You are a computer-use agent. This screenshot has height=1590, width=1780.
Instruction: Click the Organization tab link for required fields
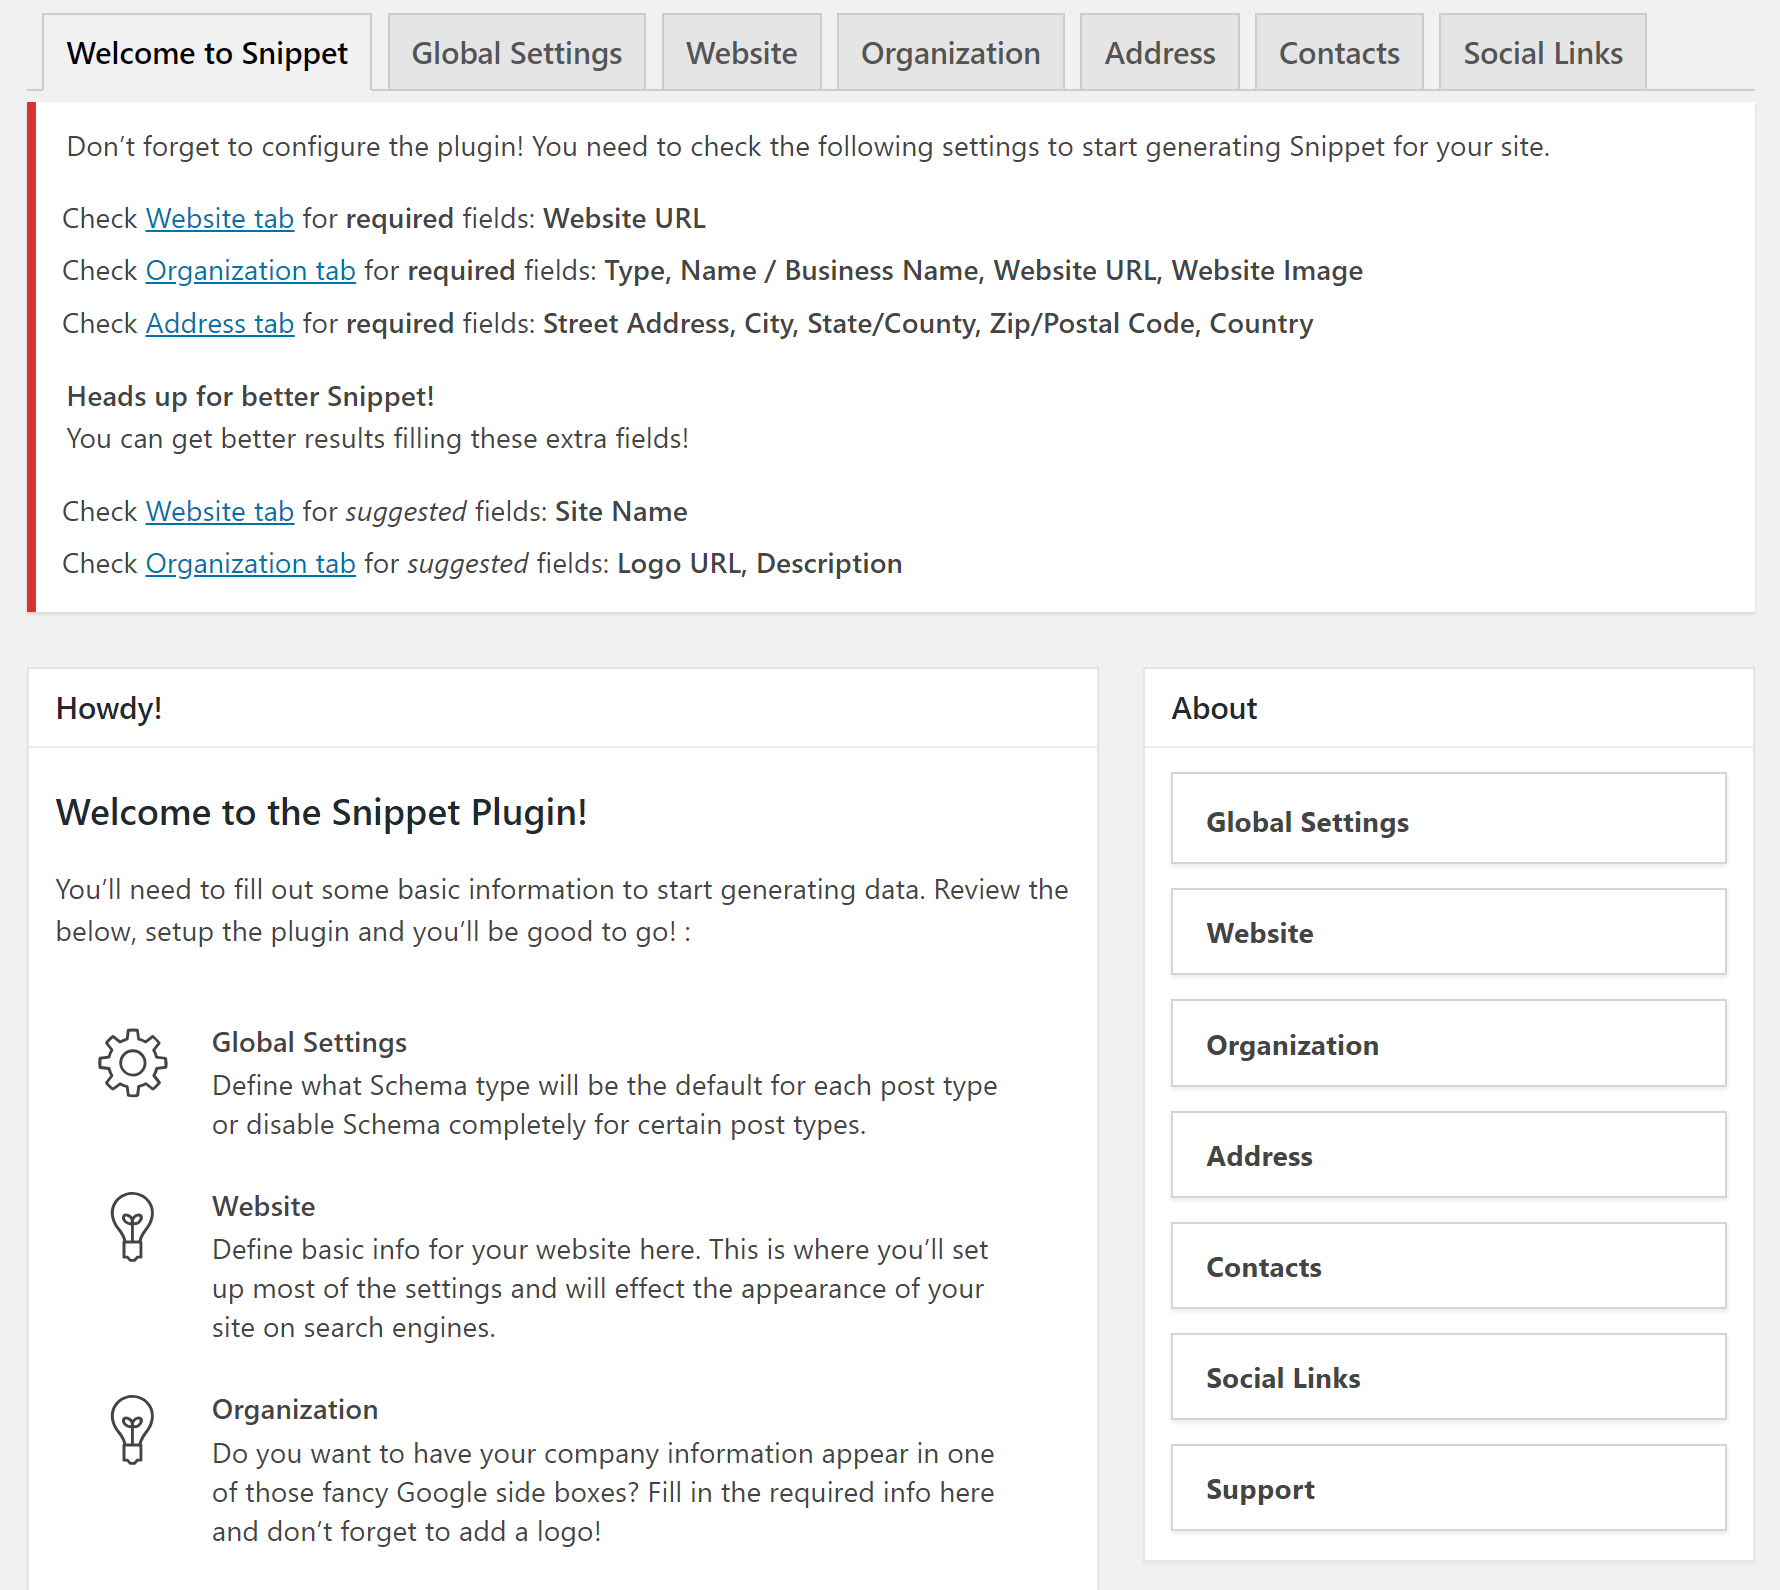click(250, 270)
